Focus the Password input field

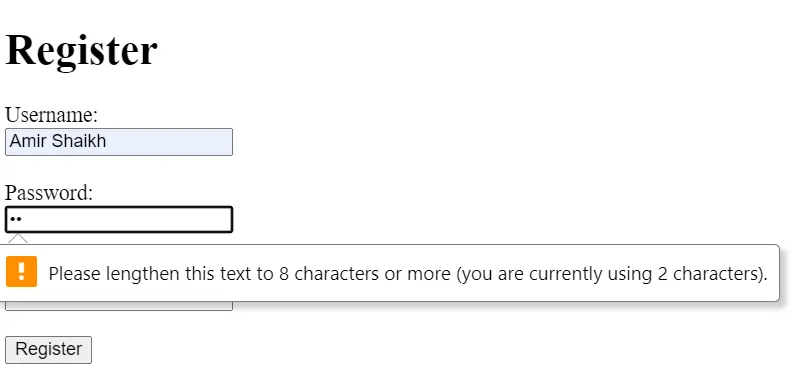(x=119, y=220)
